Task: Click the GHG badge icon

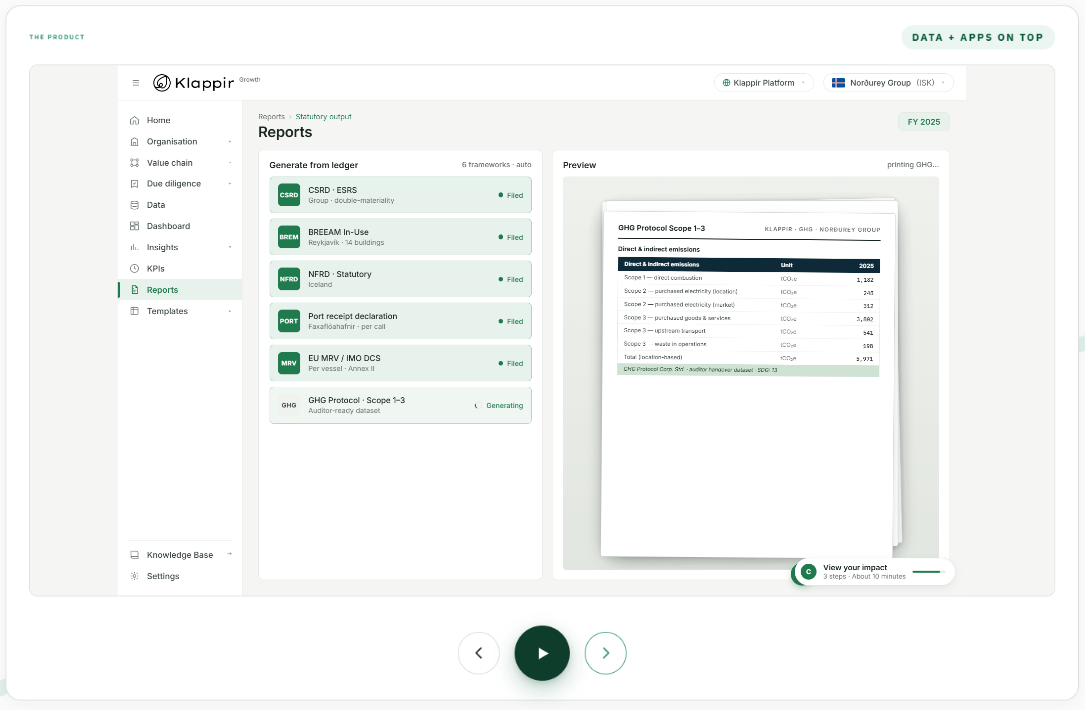Action: pos(289,406)
